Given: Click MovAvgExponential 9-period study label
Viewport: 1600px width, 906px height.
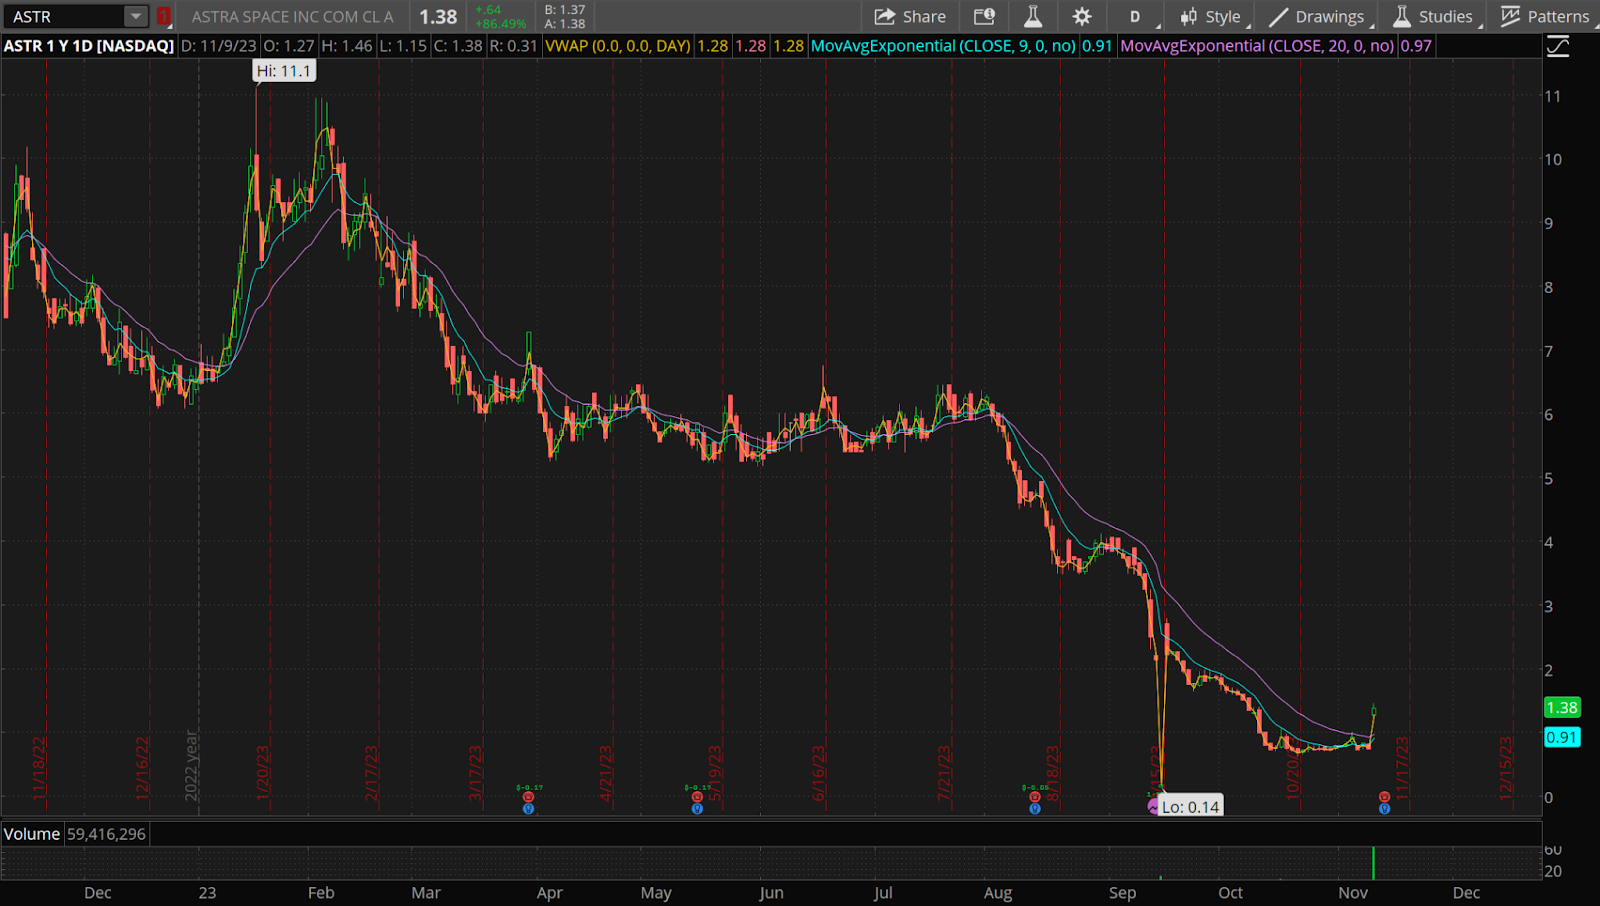Looking at the screenshot, I should point(943,46).
